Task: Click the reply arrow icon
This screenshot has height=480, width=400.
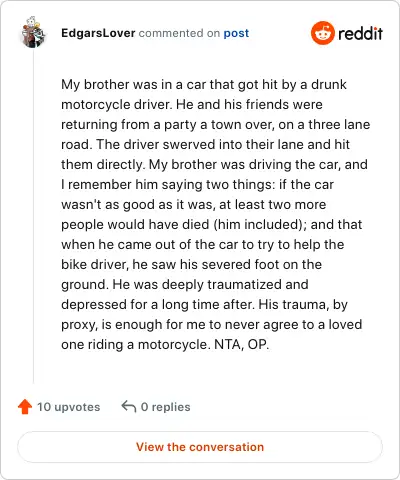Action: click(129, 406)
